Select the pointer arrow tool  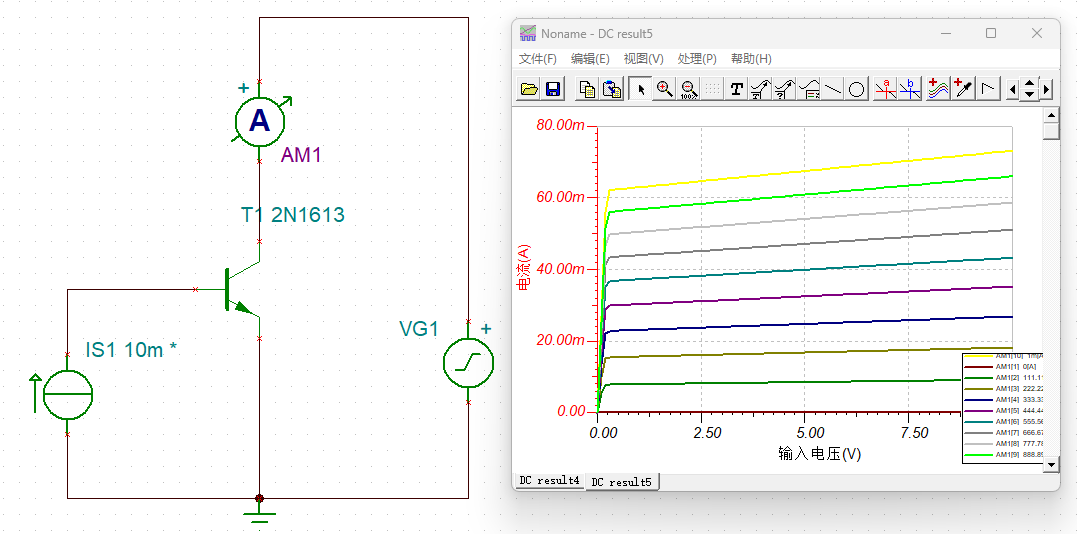(641, 89)
